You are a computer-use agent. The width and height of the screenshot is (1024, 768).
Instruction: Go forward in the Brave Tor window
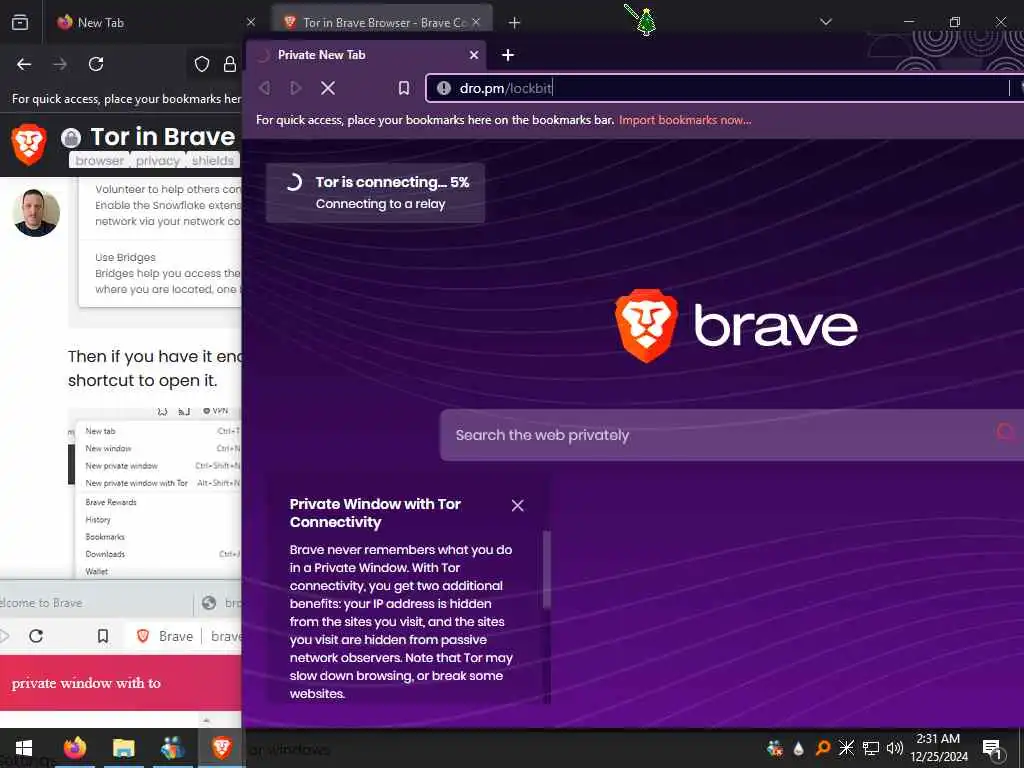(296, 88)
